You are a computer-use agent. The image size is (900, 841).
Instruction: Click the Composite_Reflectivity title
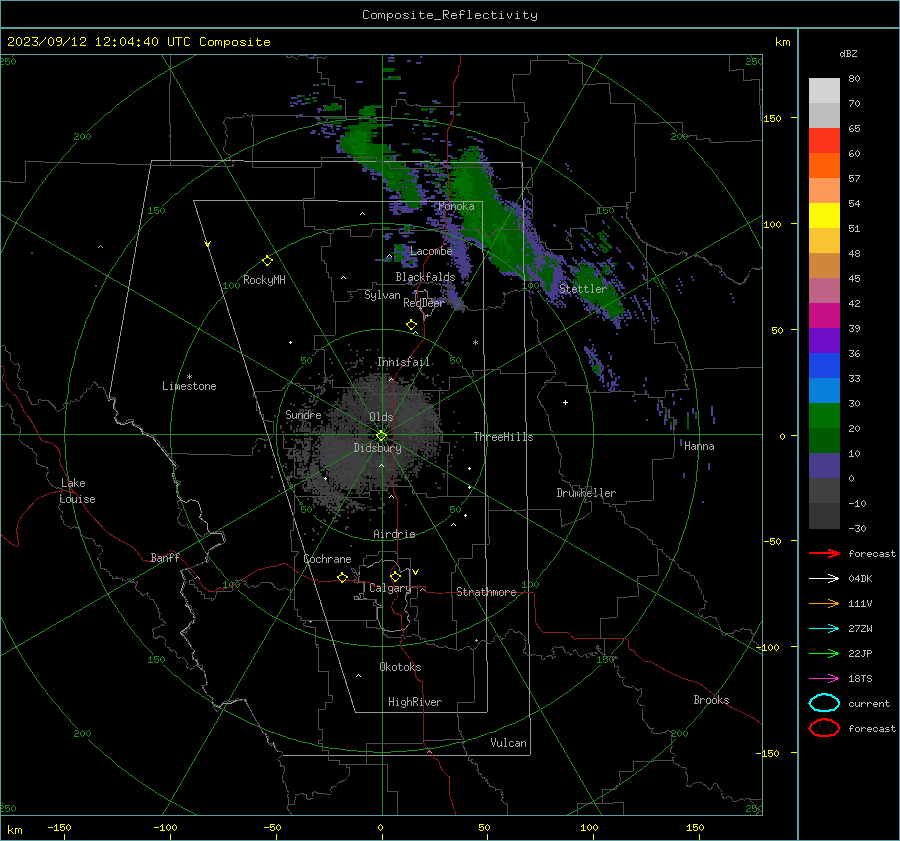[x=450, y=15]
